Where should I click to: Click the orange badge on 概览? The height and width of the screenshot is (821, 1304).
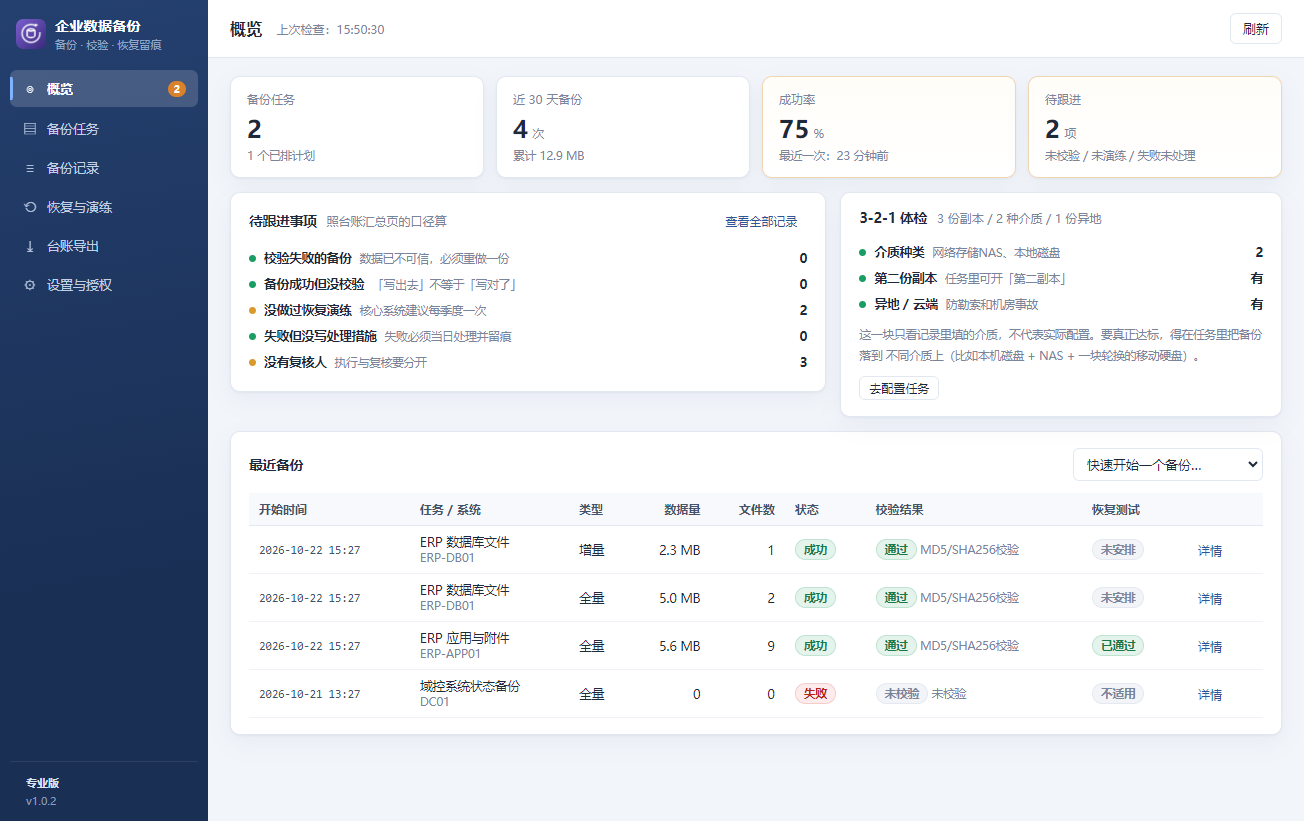coord(177,89)
